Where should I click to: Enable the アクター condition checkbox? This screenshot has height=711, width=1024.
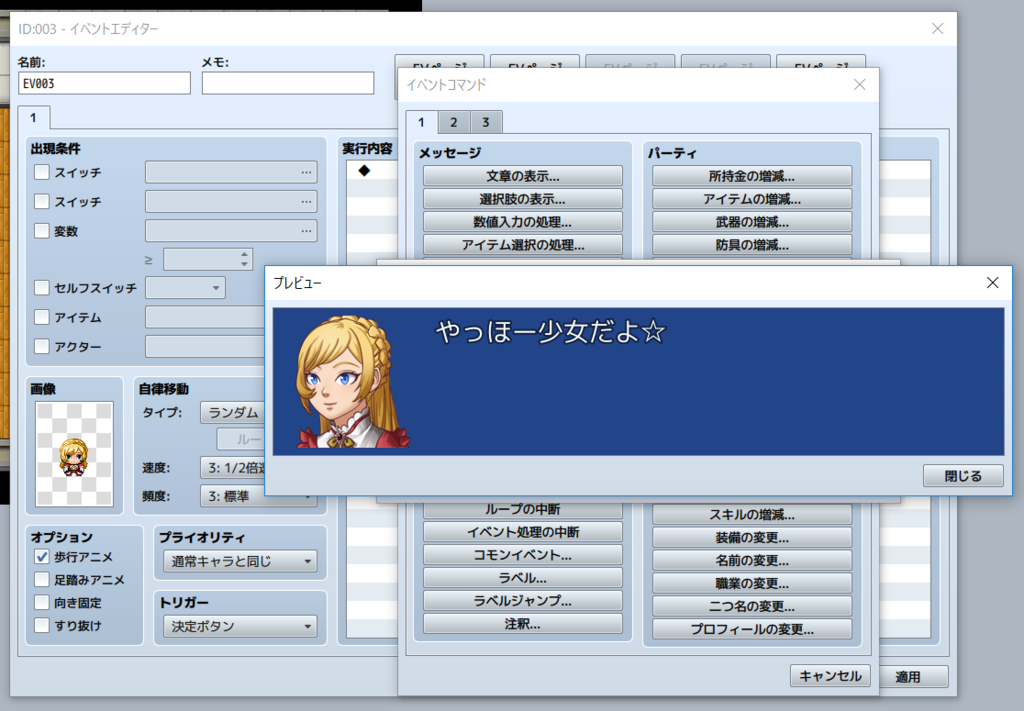click(42, 346)
